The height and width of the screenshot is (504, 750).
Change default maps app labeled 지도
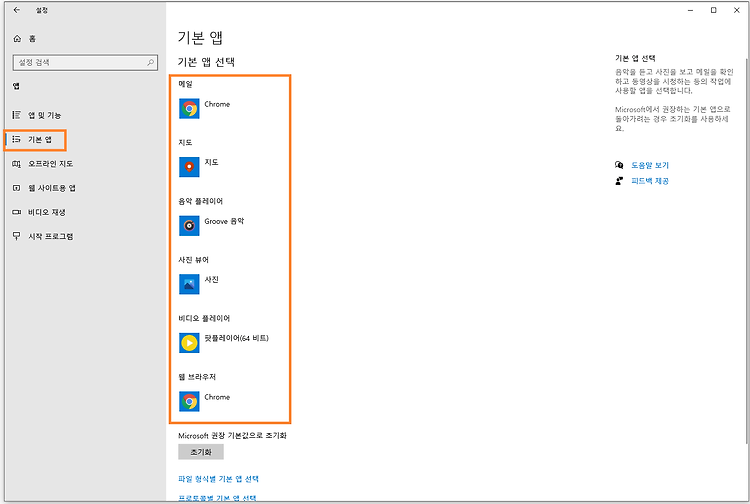click(211, 162)
